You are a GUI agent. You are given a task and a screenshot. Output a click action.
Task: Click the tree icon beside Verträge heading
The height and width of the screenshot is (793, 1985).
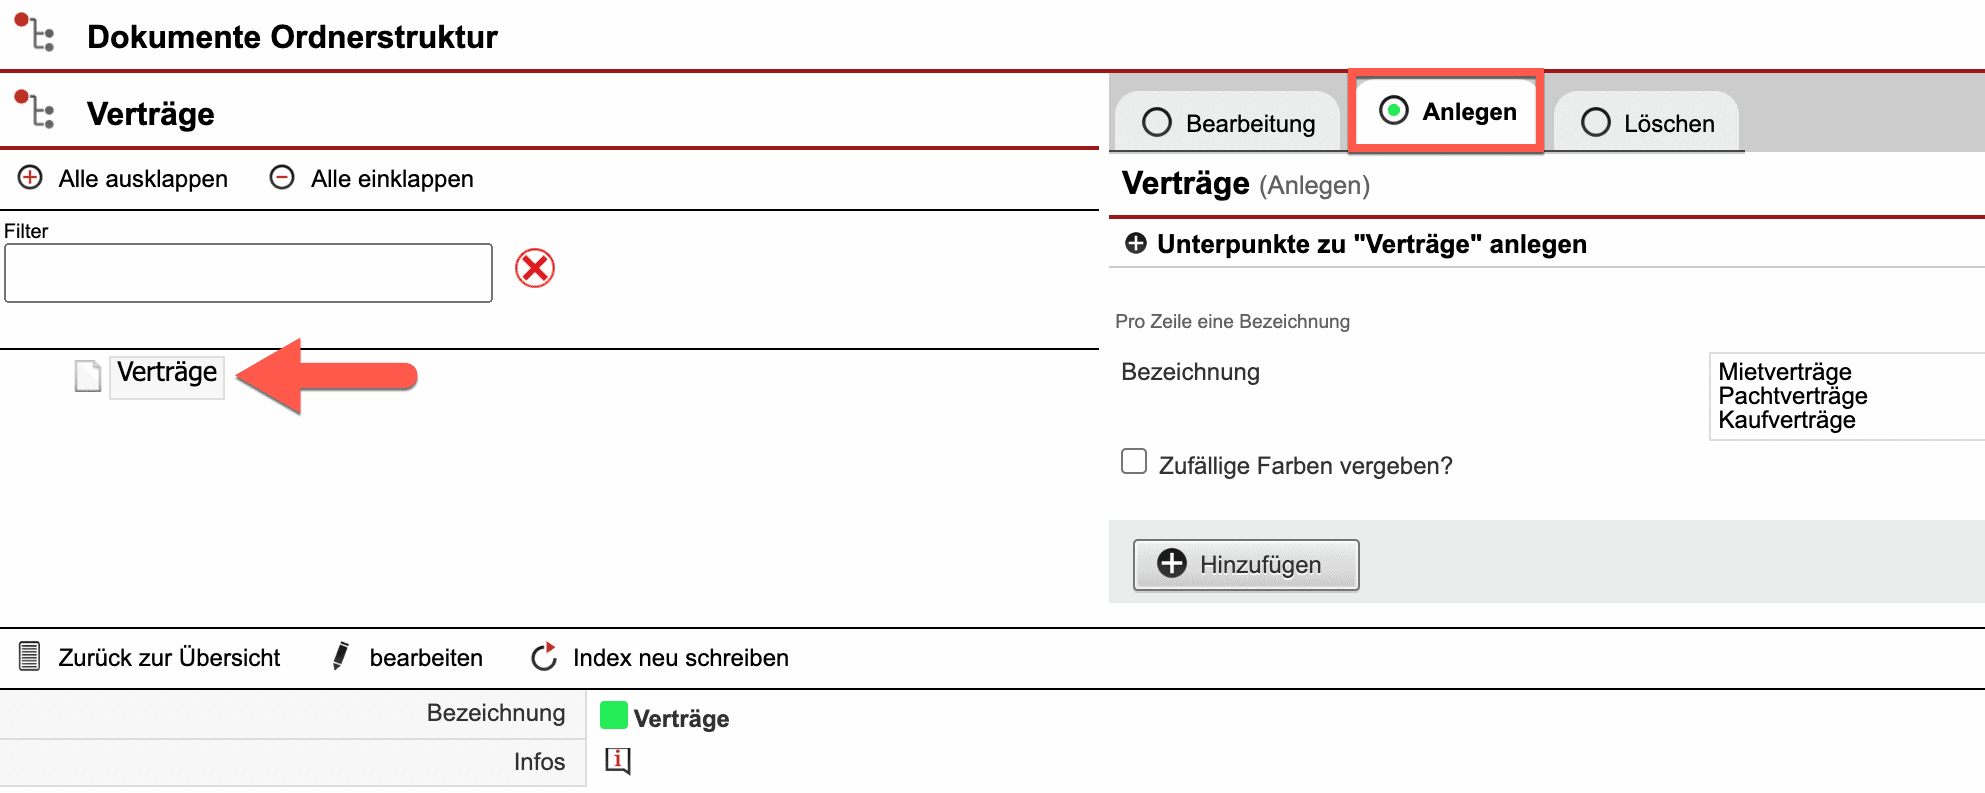click(x=34, y=110)
